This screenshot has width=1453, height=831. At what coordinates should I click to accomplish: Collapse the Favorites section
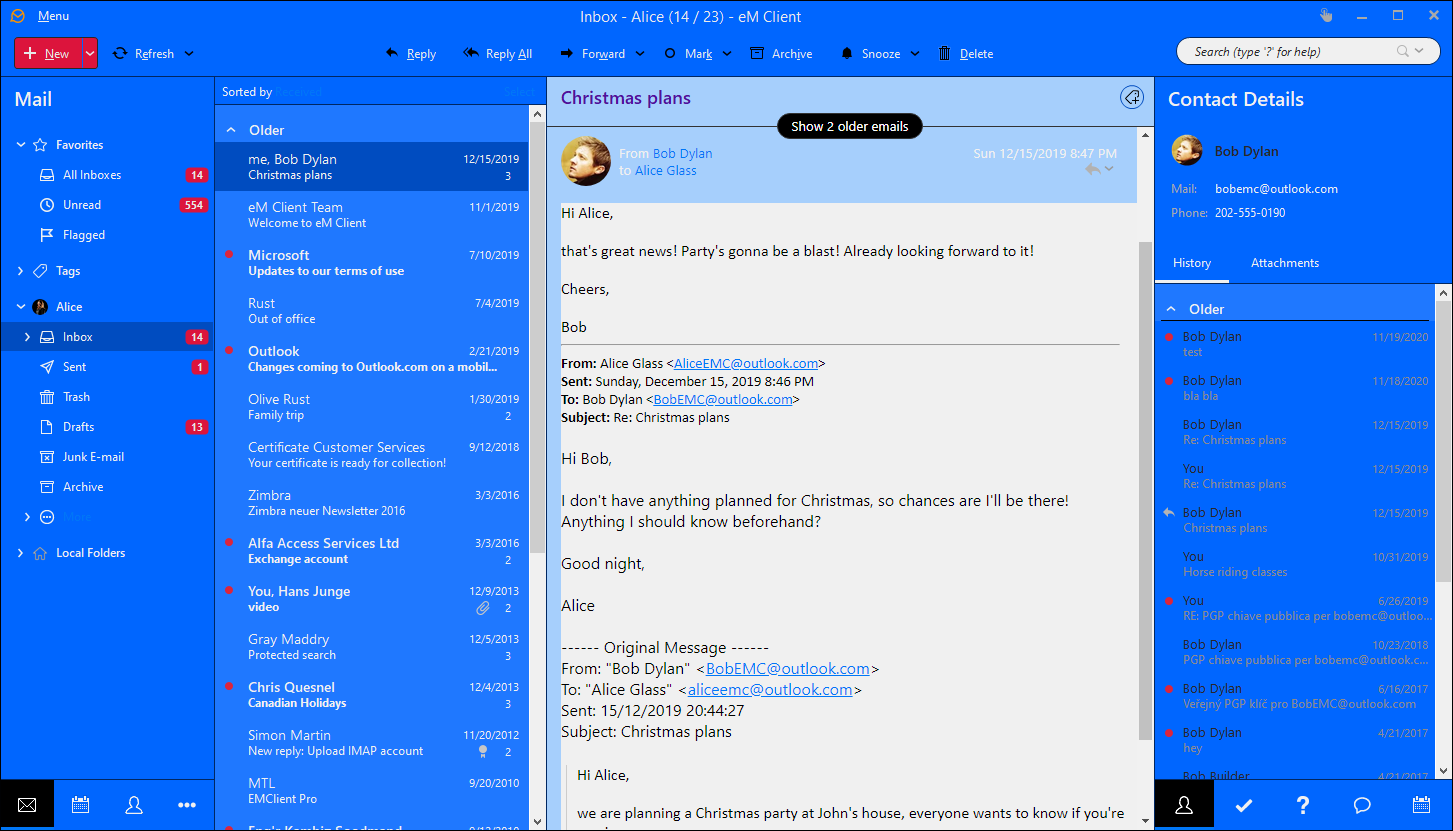point(21,145)
